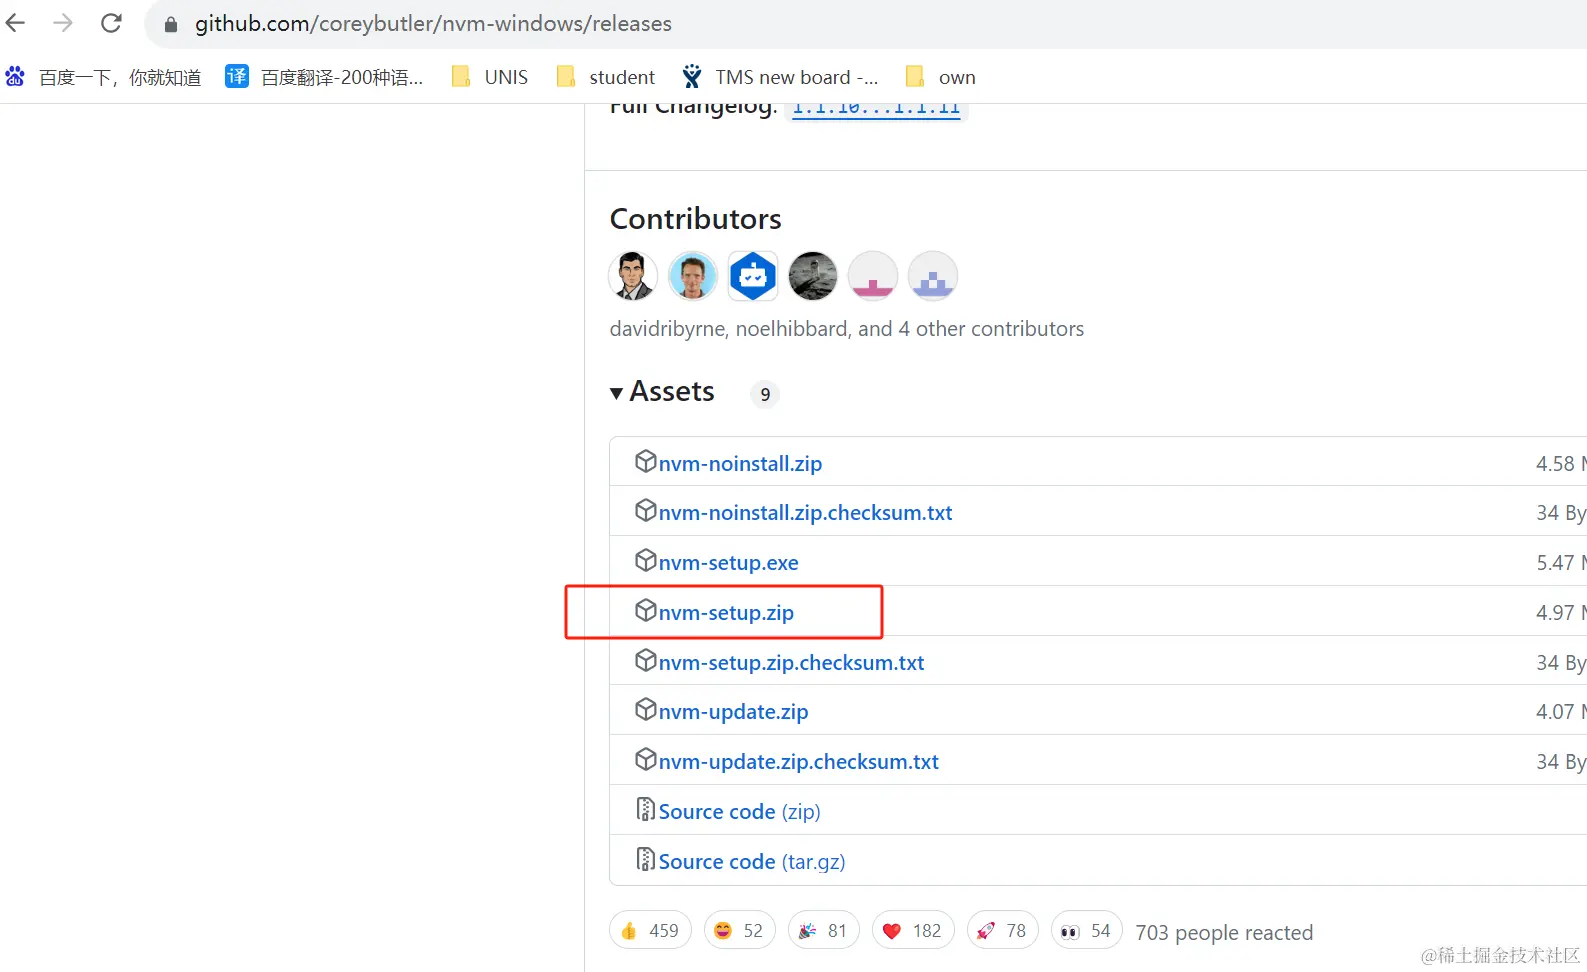This screenshot has width=1587, height=972.
Task: Click file-zip icon beside Source code (zip)
Action: (x=646, y=809)
